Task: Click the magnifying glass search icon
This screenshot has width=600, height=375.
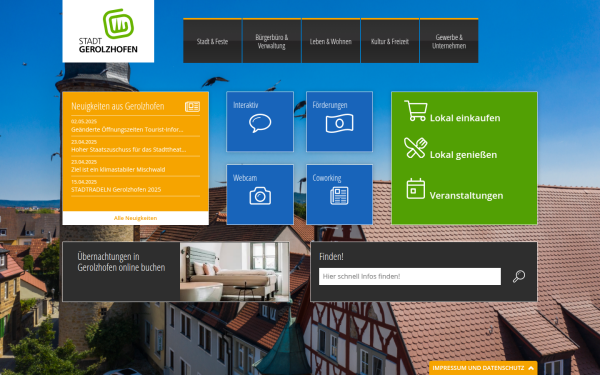Action: click(x=519, y=276)
